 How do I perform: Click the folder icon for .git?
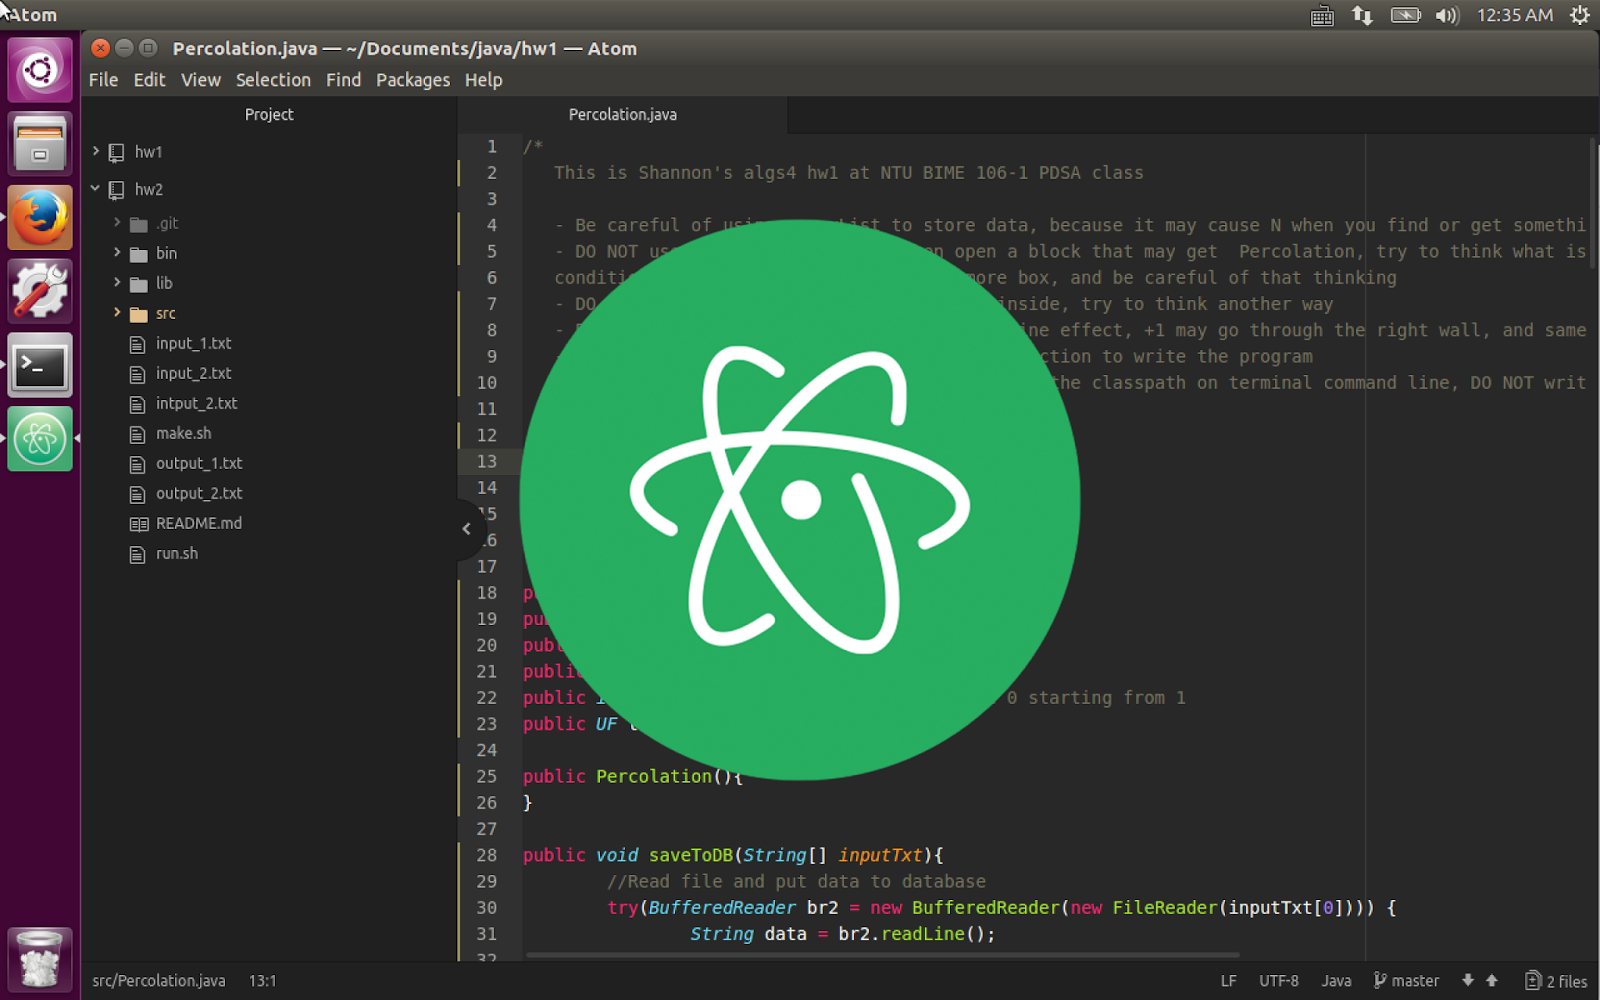pos(139,224)
